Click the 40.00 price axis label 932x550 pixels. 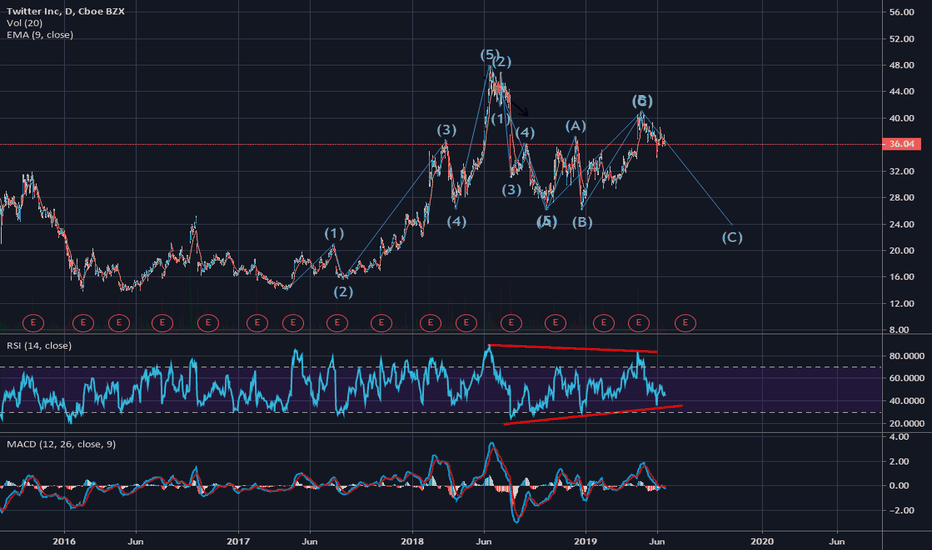click(902, 118)
